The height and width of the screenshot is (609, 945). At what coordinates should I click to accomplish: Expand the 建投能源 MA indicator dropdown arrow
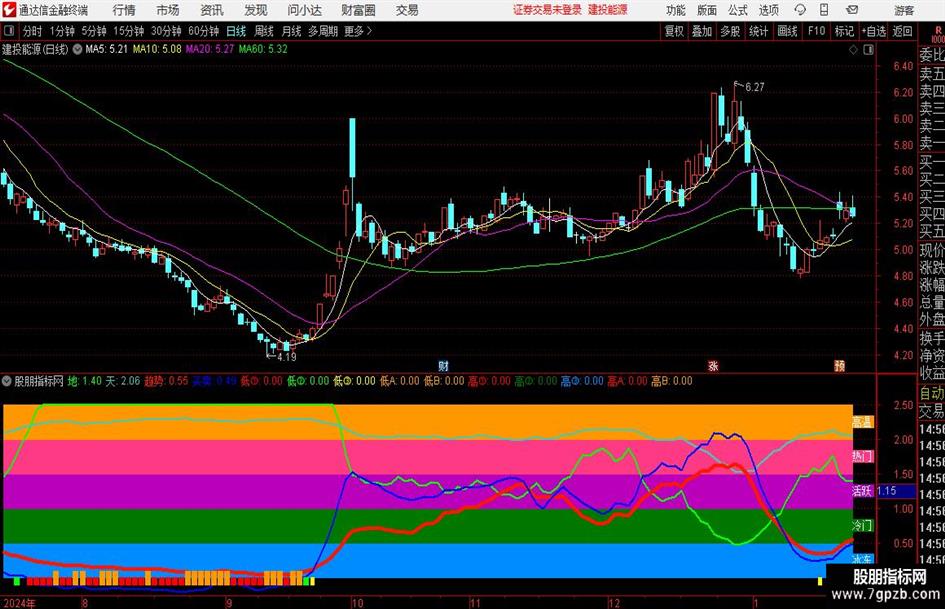(77, 49)
